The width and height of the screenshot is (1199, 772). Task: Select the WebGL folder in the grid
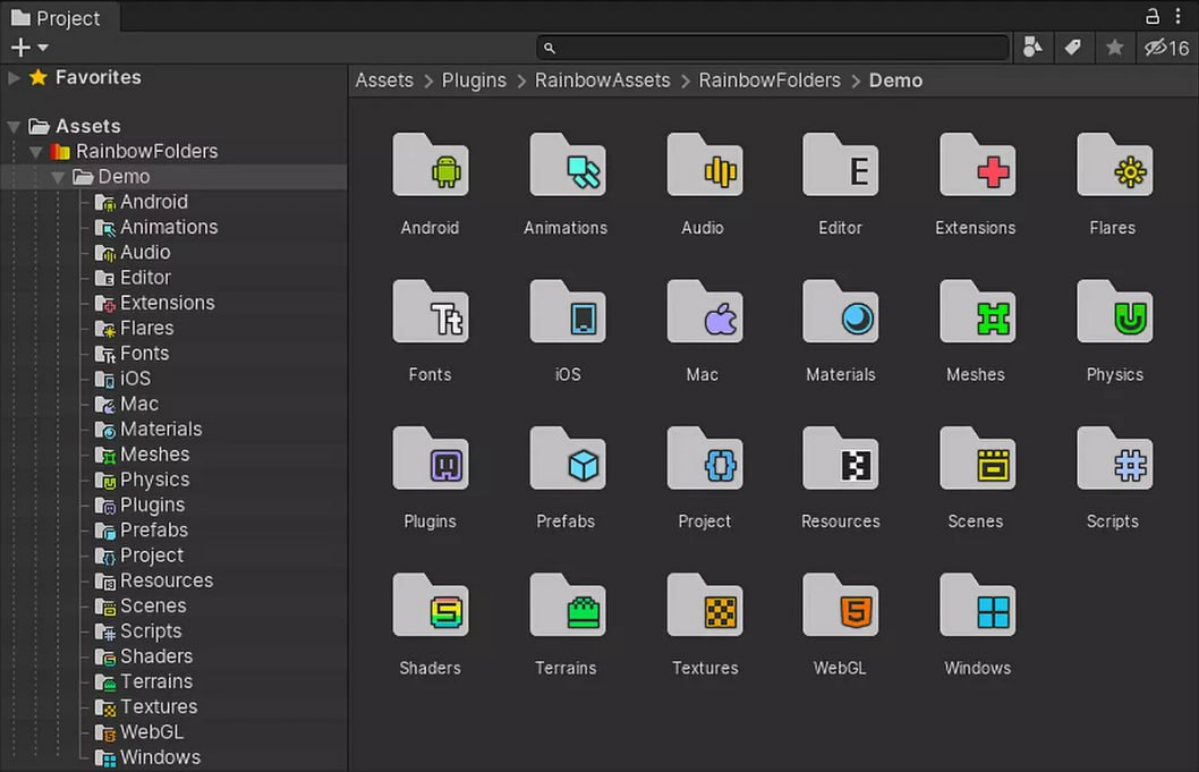pos(840,605)
